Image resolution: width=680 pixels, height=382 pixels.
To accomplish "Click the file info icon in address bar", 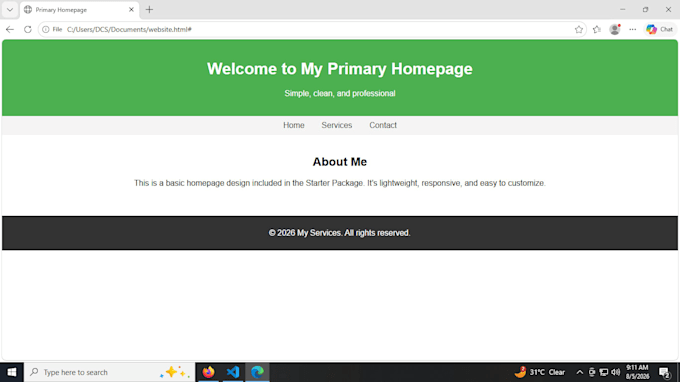I will [46, 29].
